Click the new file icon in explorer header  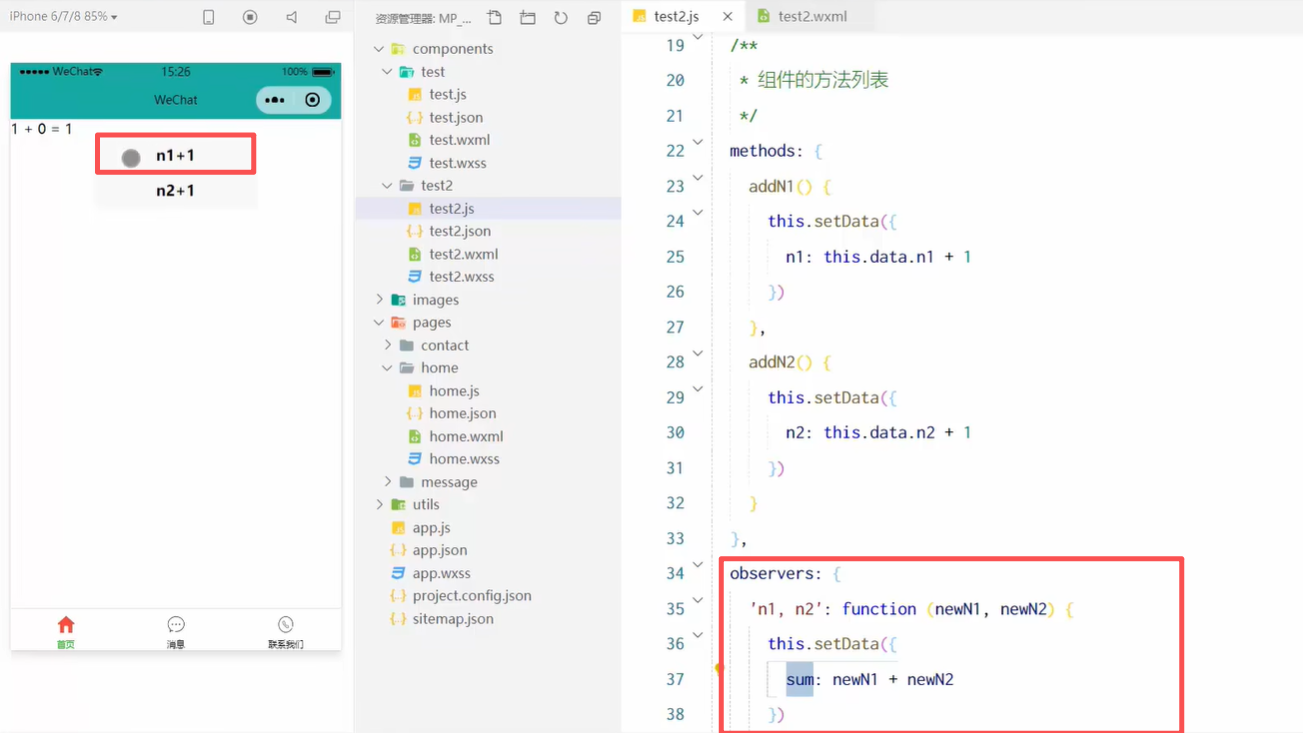click(494, 17)
